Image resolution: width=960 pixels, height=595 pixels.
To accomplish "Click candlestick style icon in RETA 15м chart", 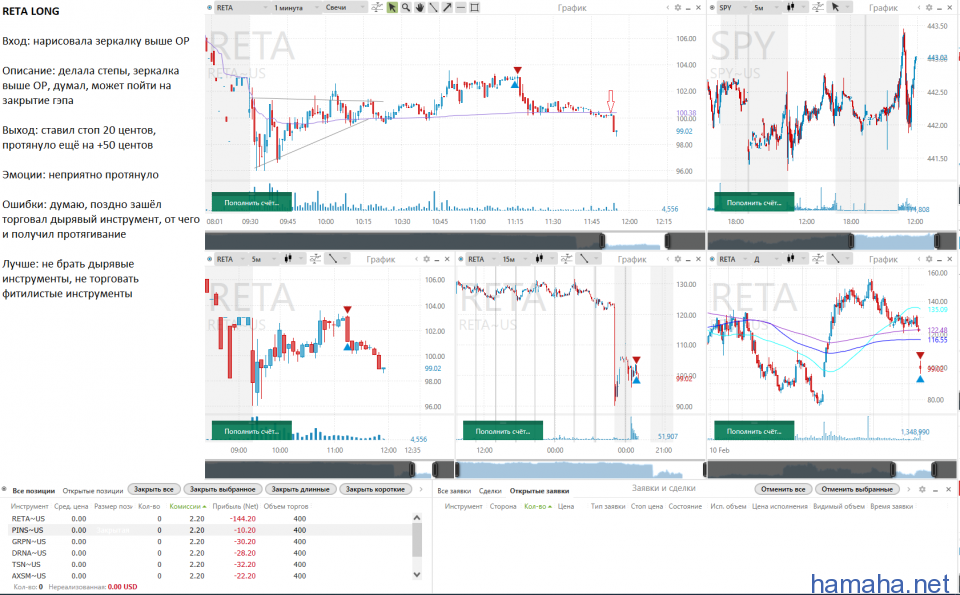I will coord(539,259).
